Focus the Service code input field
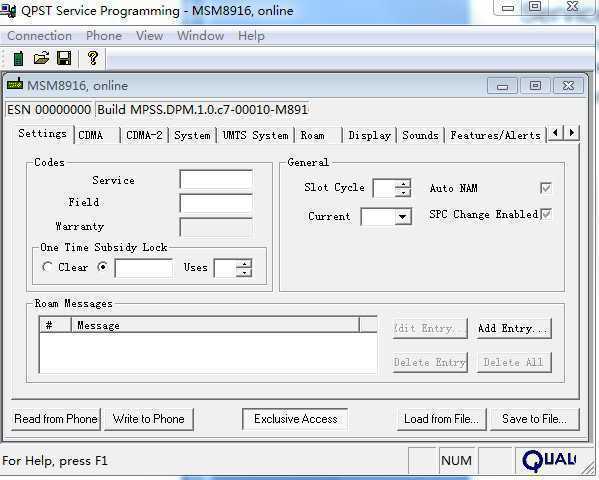This screenshot has height=480, width=599. coord(216,179)
